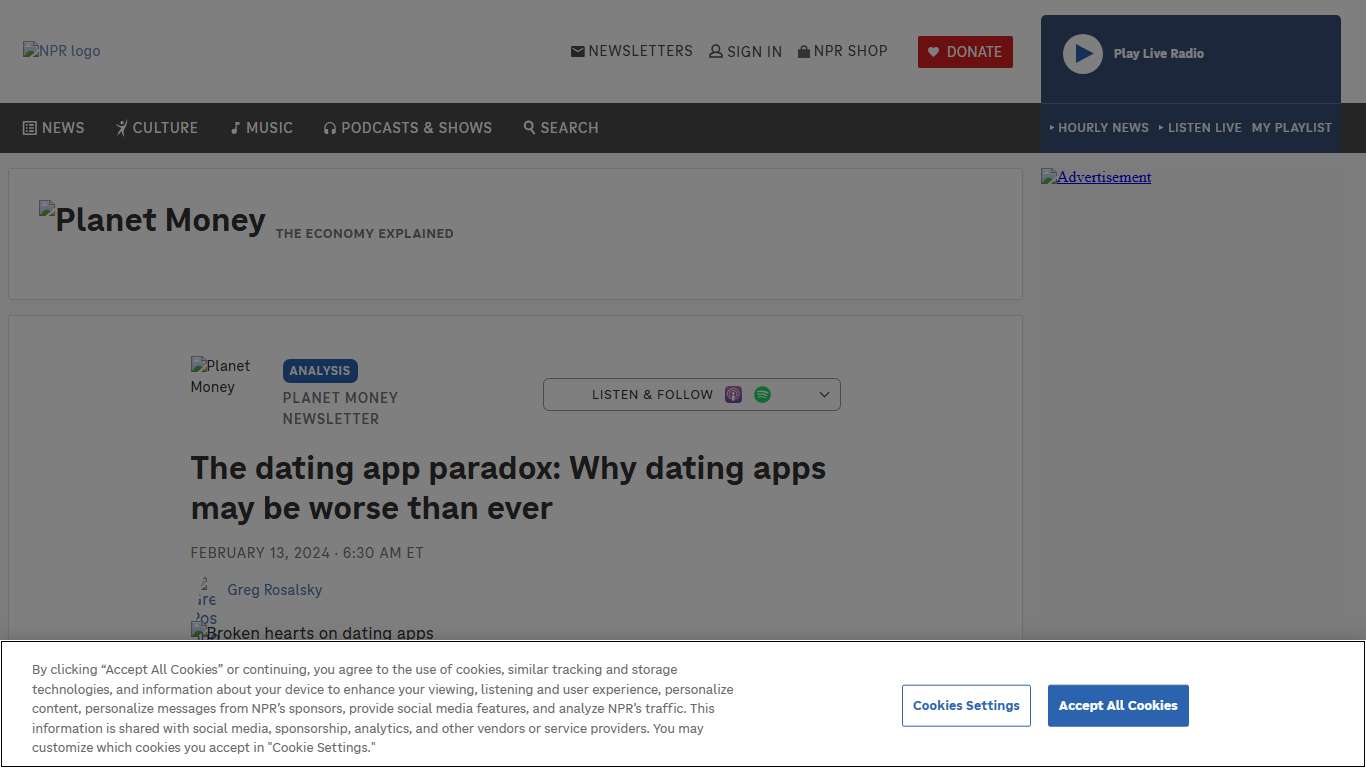
Task: Click the heart icon on the Donate button
Action: (x=933, y=52)
